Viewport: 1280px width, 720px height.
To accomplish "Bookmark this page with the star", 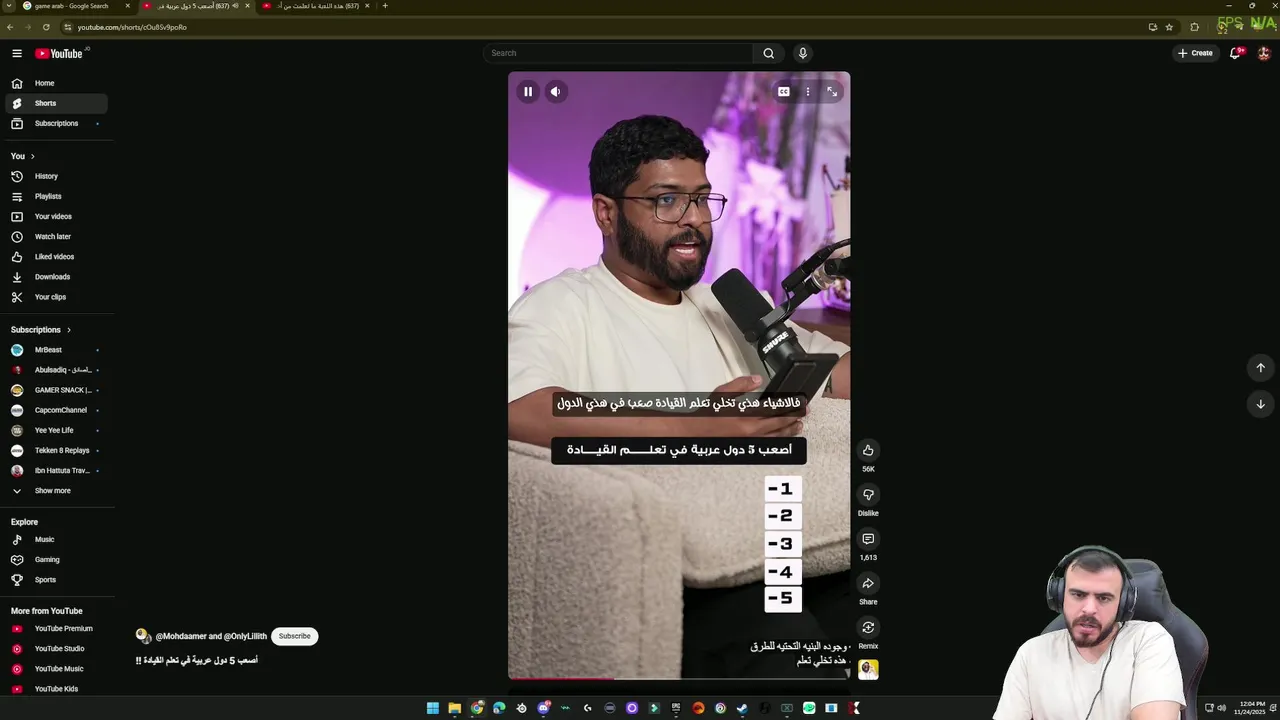I will [x=1169, y=27].
